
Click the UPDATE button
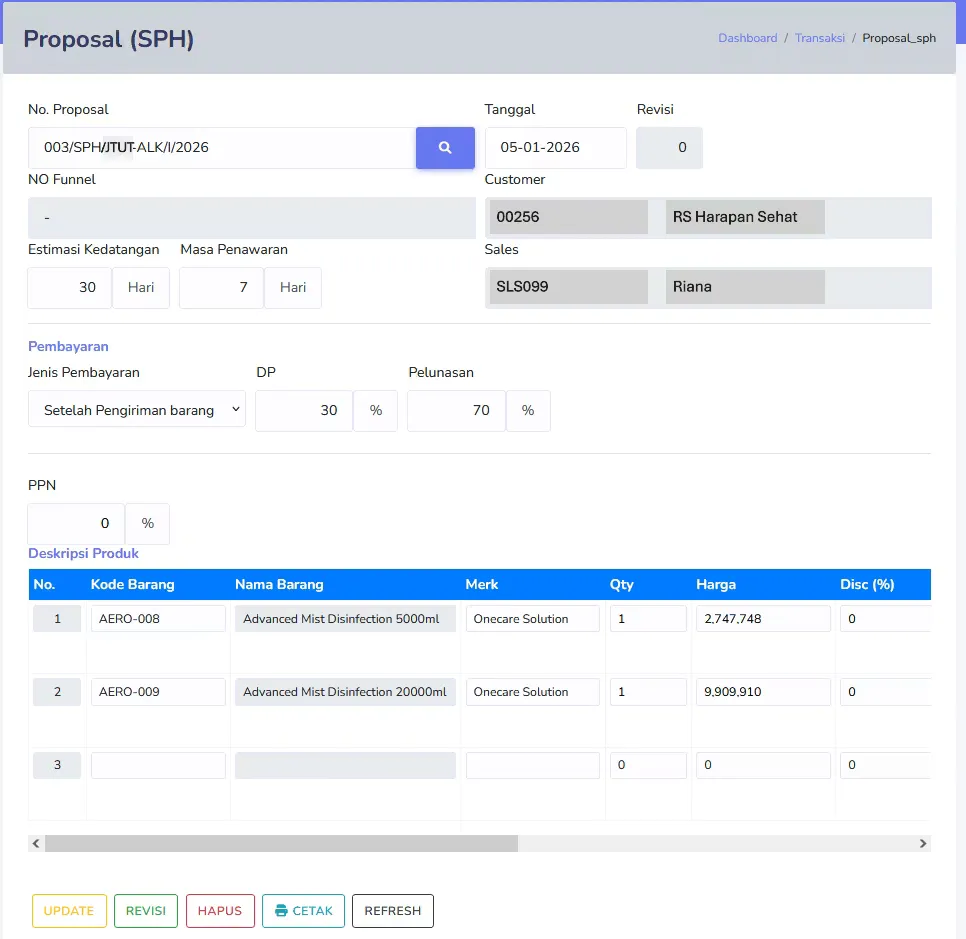tap(69, 911)
